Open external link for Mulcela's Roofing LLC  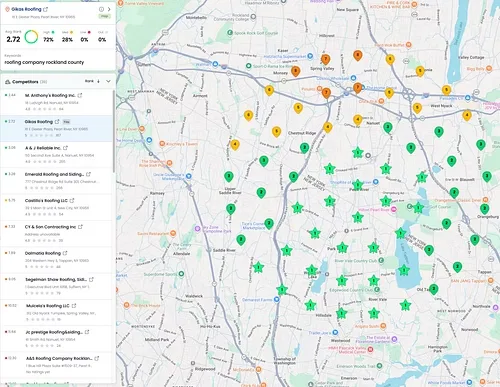(74, 305)
